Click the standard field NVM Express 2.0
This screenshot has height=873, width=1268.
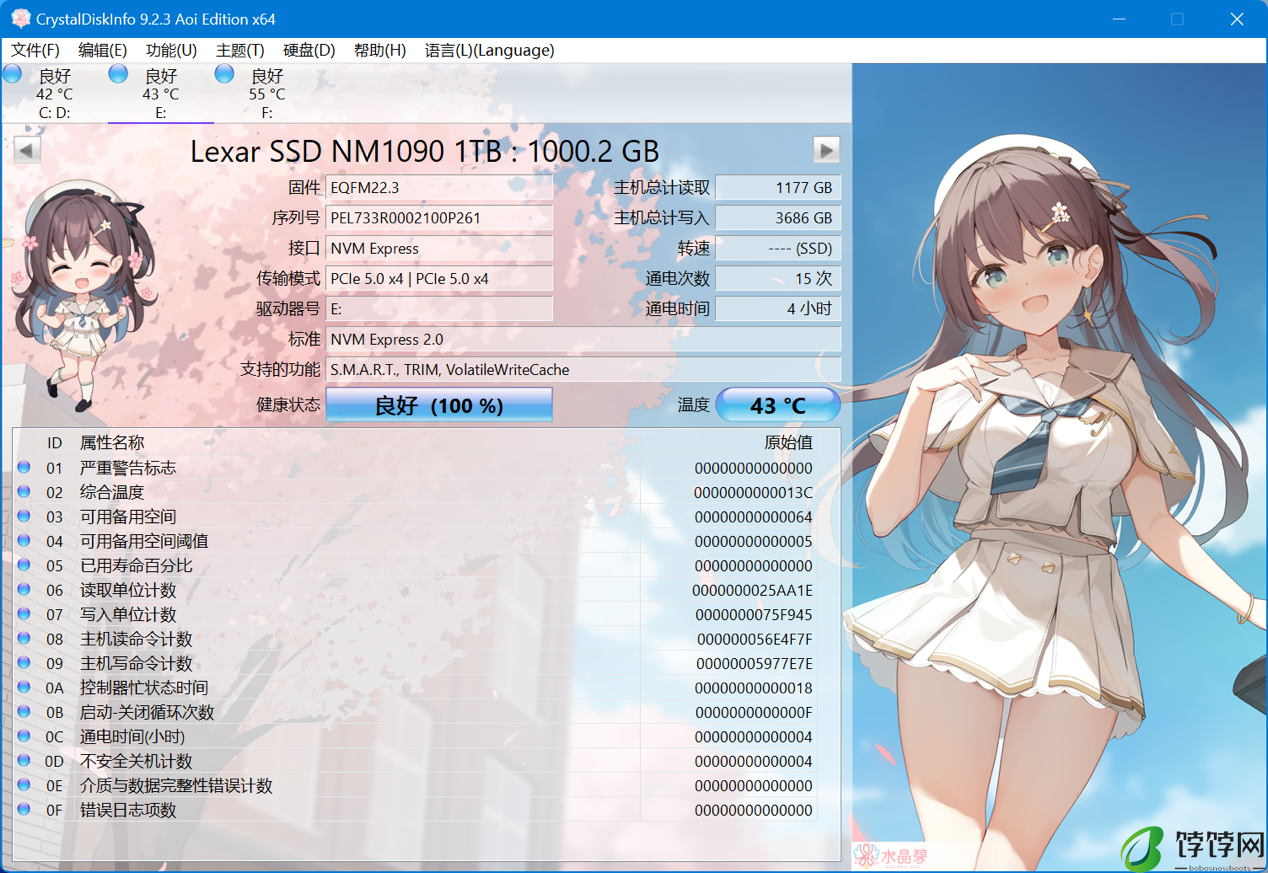pyautogui.click(x=583, y=339)
